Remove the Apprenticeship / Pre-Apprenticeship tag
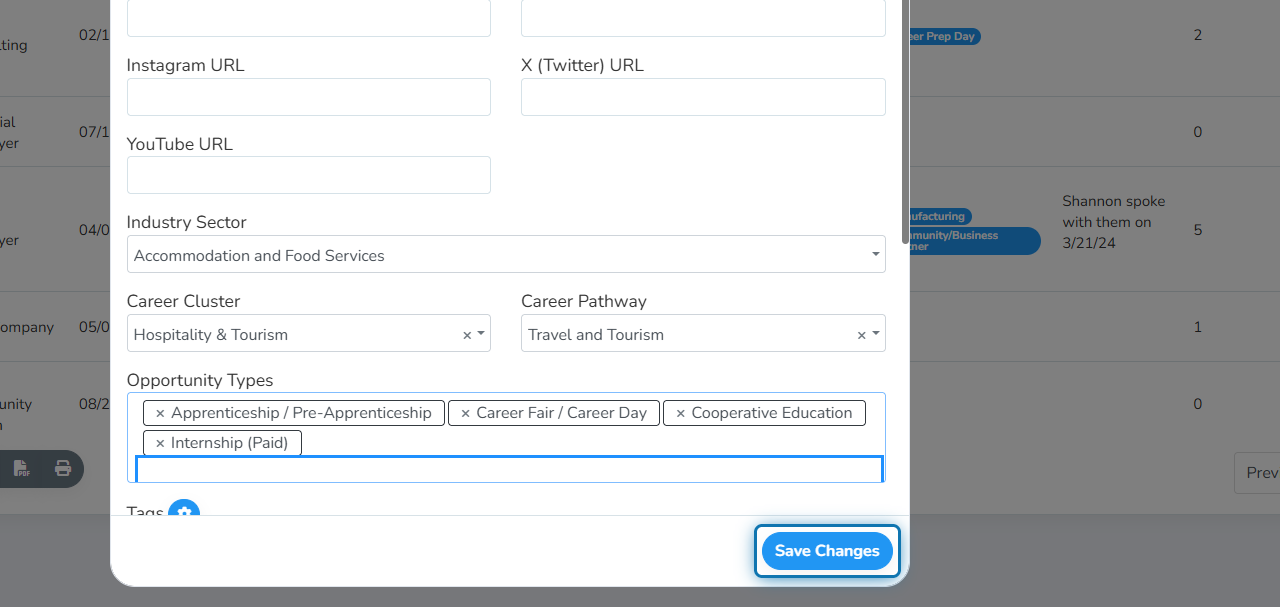Viewport: 1280px width, 607px height. pyautogui.click(x=160, y=413)
